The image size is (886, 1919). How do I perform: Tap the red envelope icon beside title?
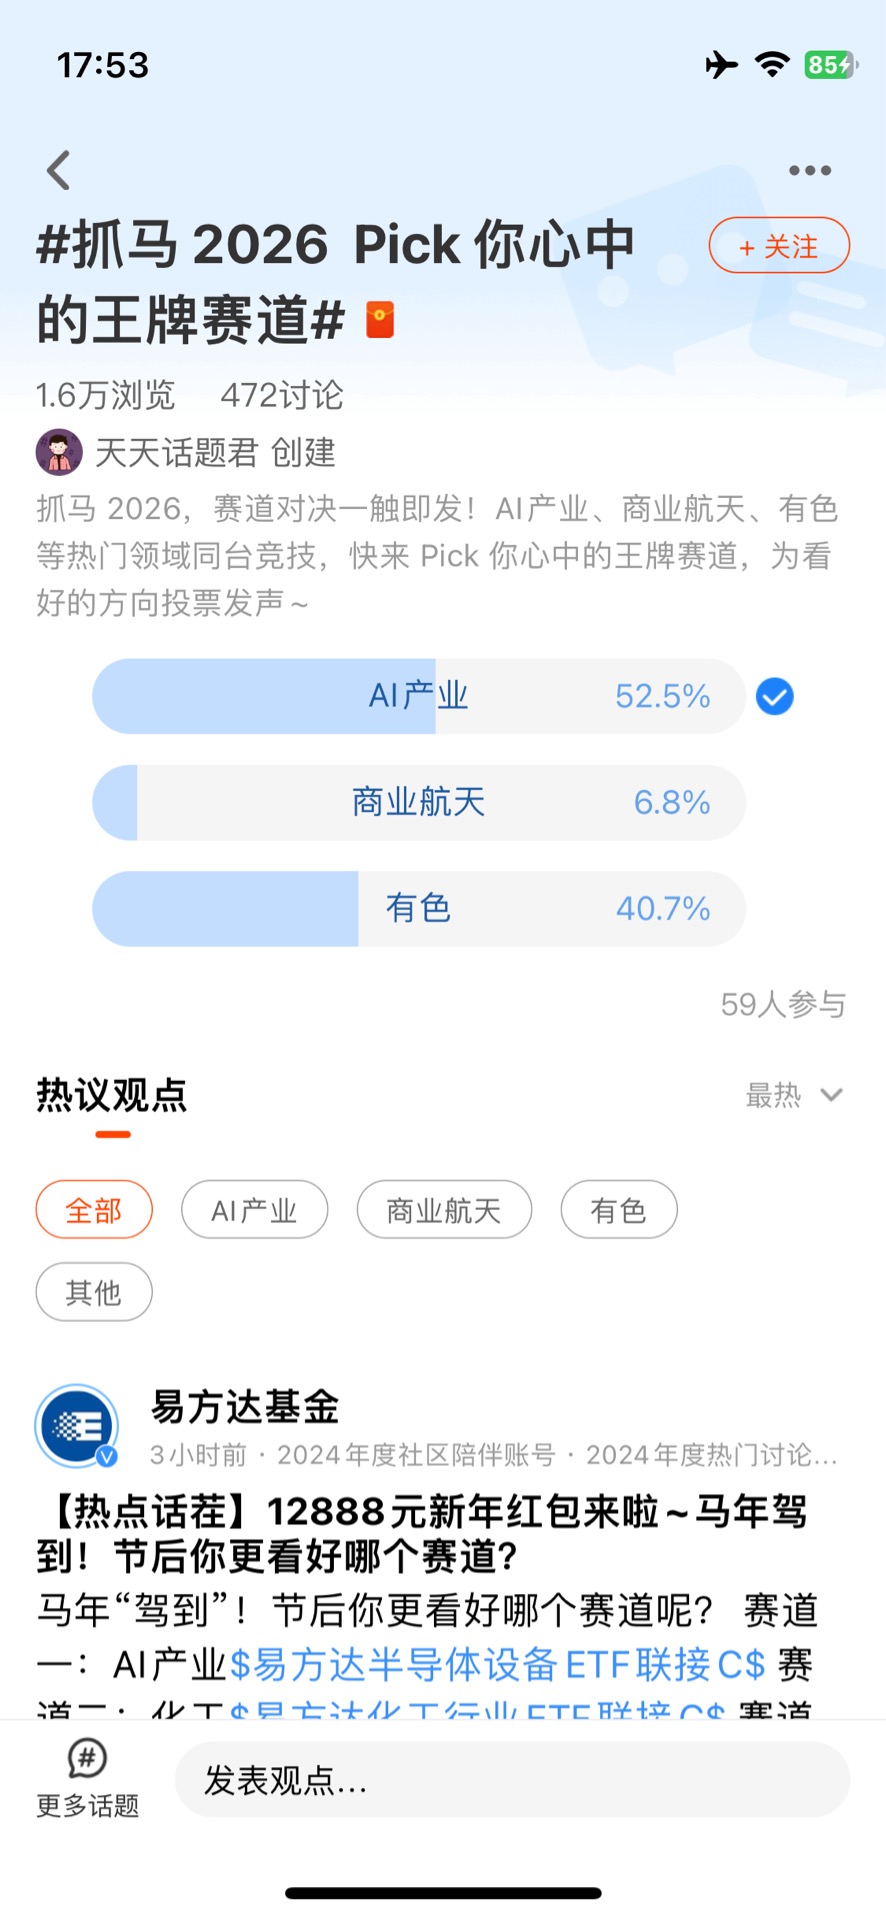pyautogui.click(x=380, y=320)
